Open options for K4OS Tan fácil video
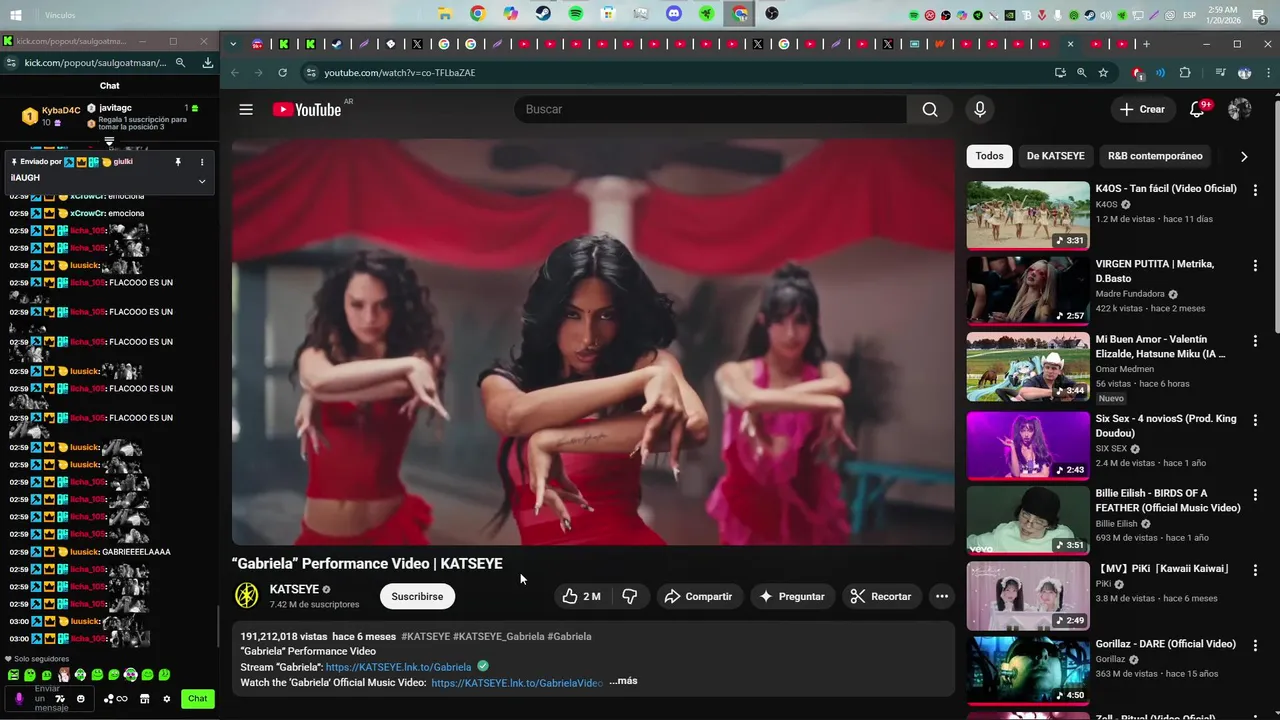The image size is (1280, 720). (1255, 189)
